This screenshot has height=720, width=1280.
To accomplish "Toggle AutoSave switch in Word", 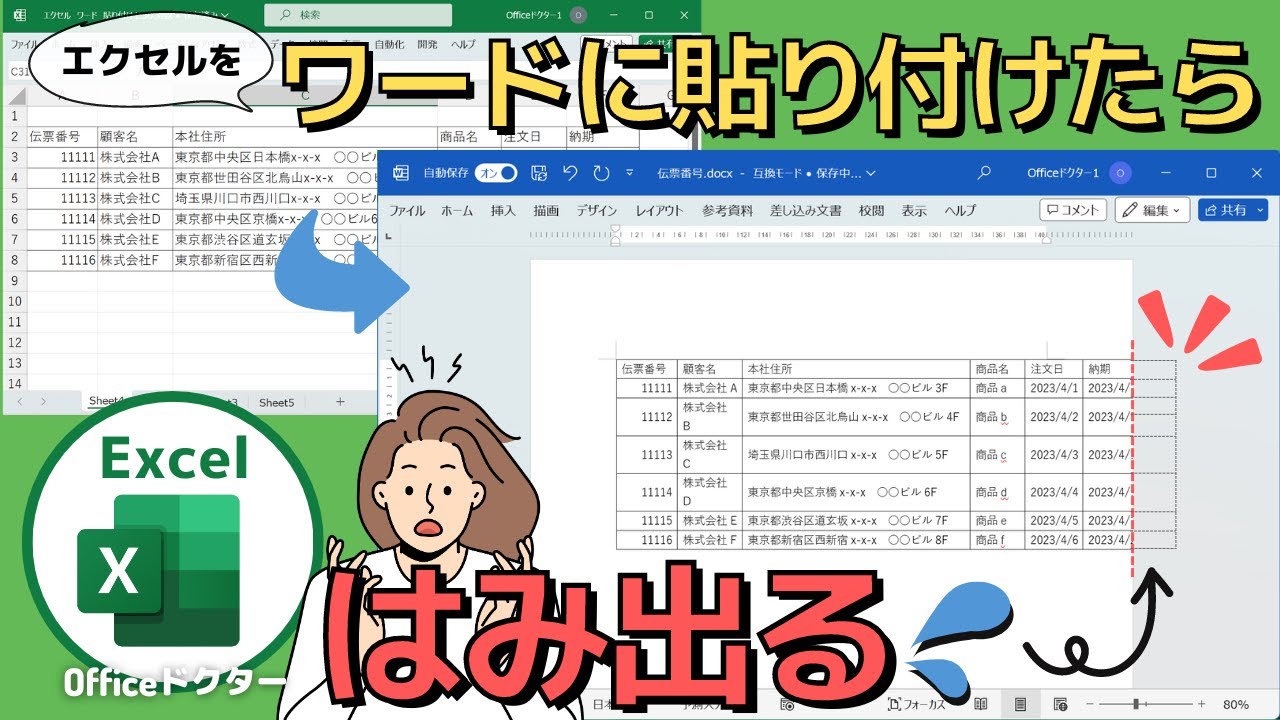I will click(x=496, y=173).
